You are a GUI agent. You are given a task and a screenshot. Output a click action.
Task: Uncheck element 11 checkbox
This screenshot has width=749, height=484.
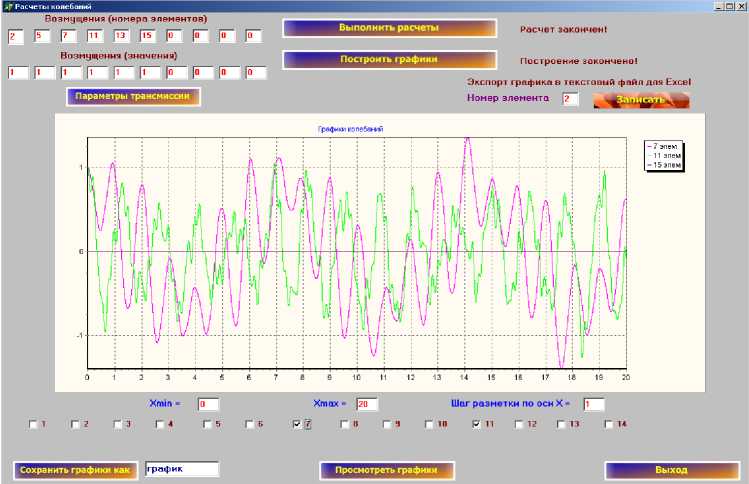477,425
